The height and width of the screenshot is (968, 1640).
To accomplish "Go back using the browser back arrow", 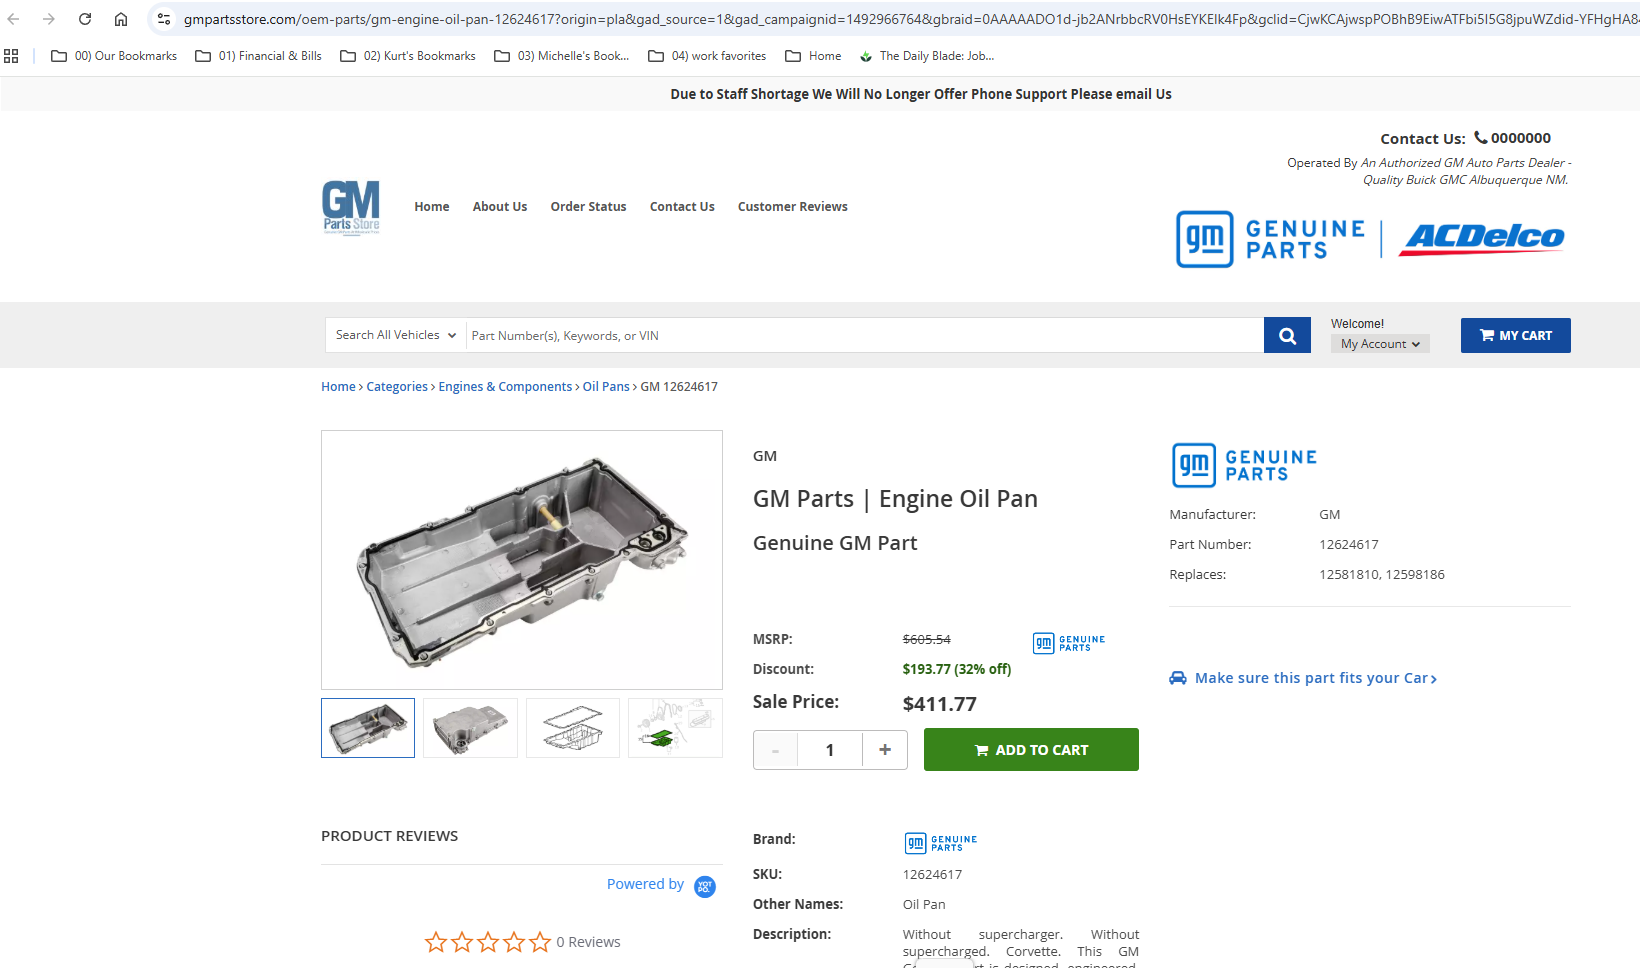I will tap(14, 19).
